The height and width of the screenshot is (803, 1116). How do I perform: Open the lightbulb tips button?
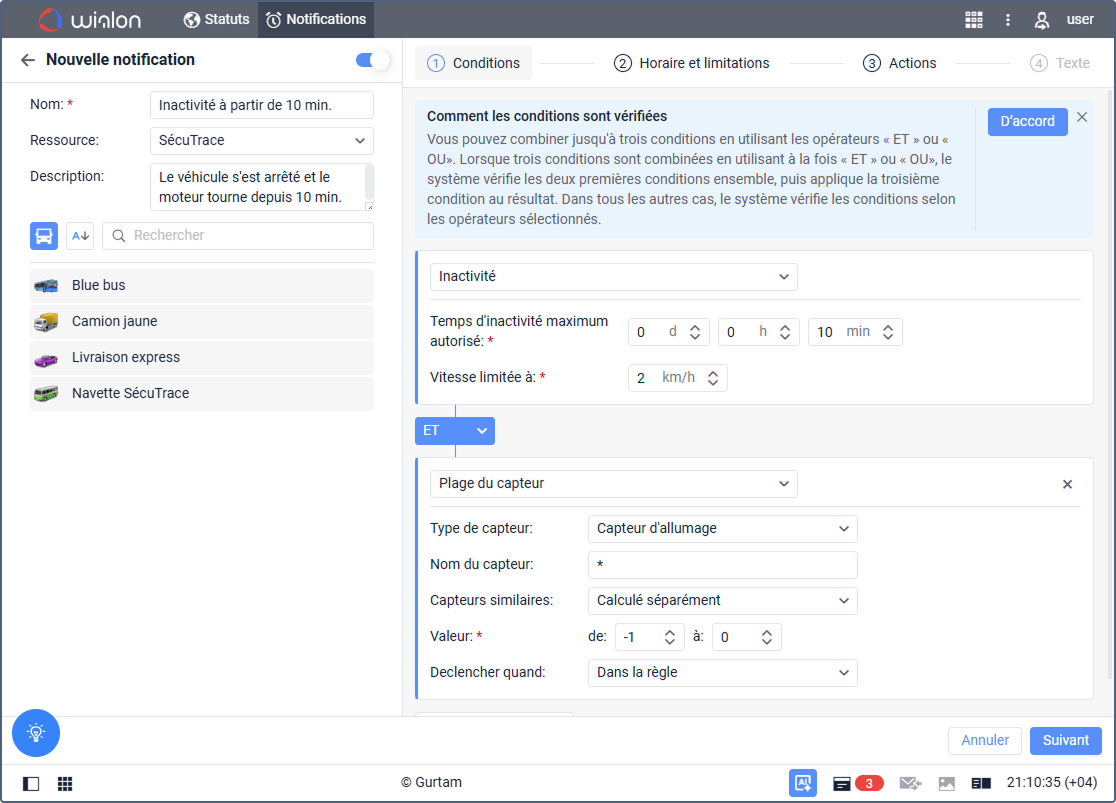[x=36, y=732]
